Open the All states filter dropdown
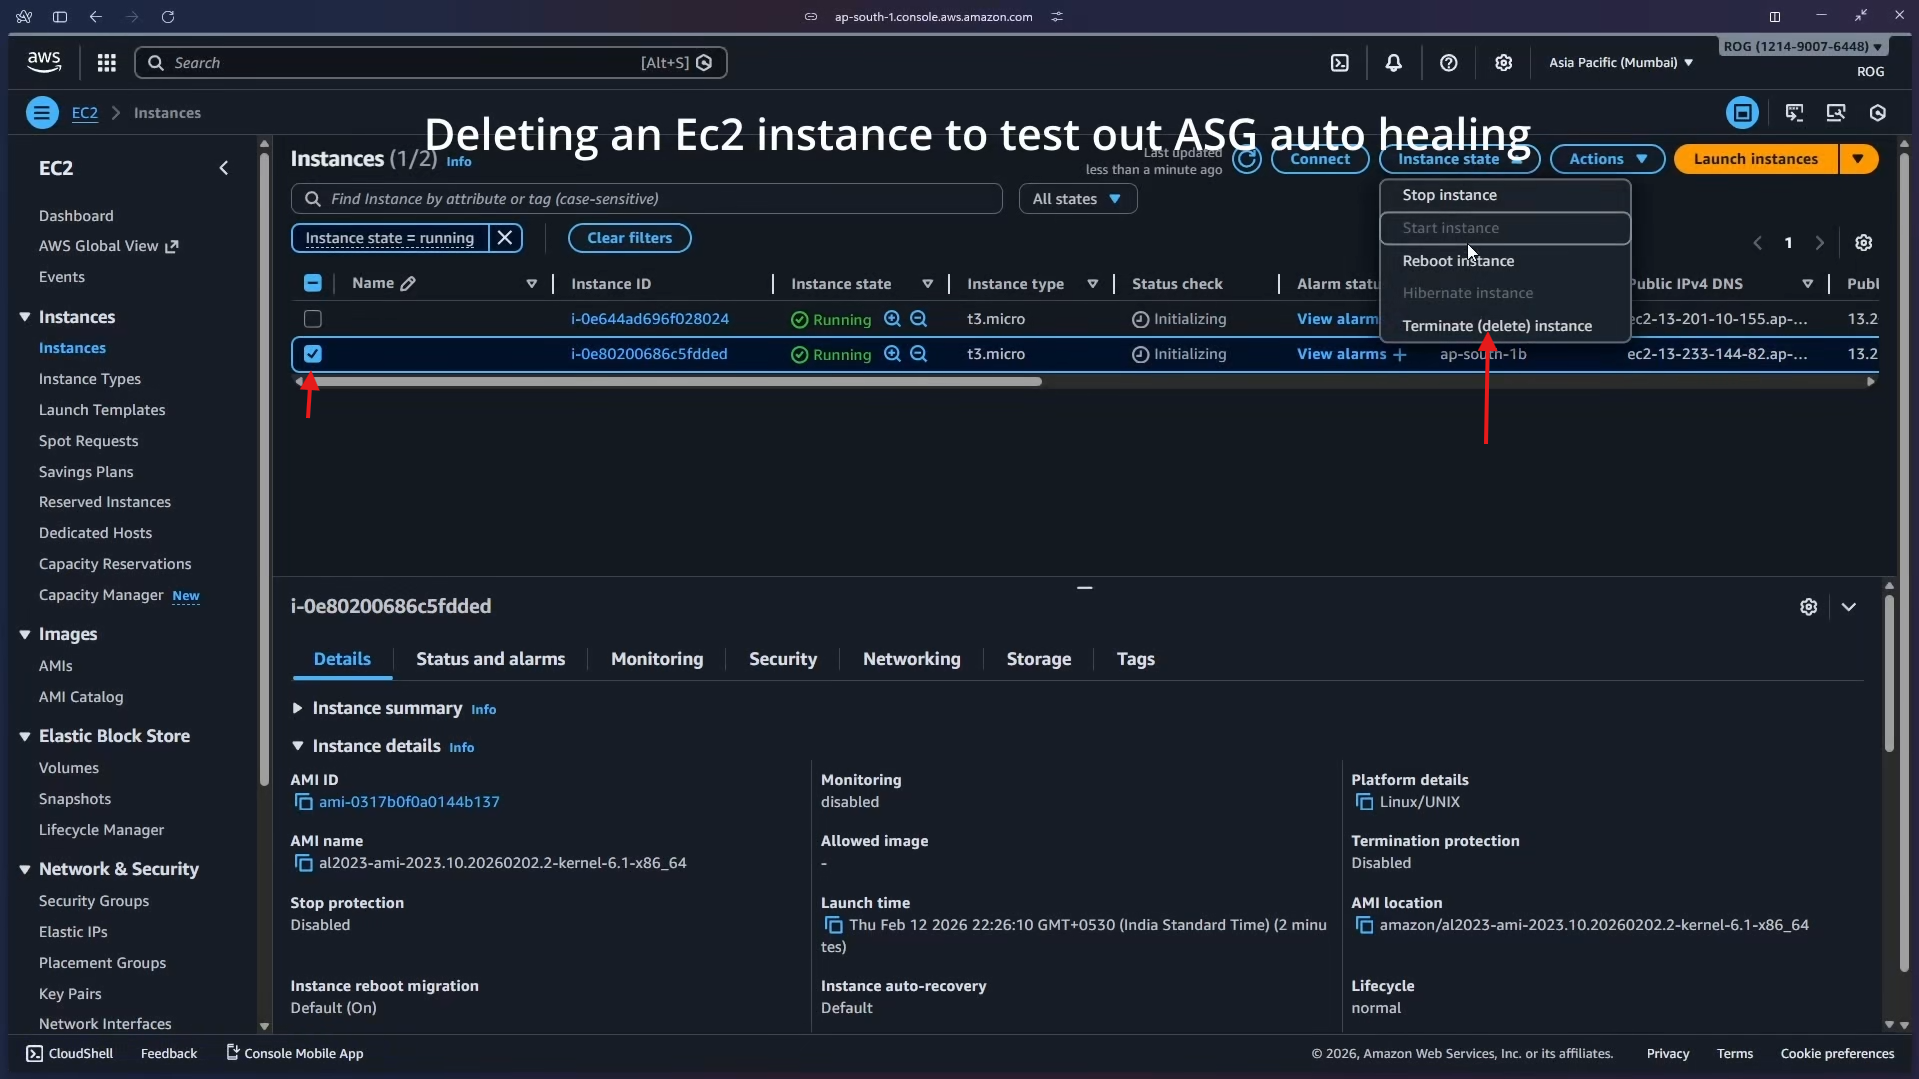1919x1079 pixels. click(x=1078, y=198)
